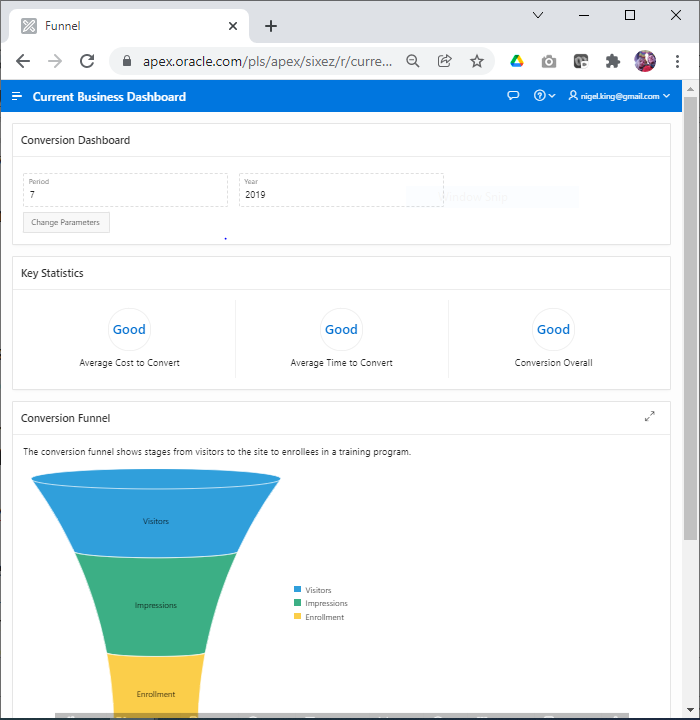This screenshot has height=720, width=700.
Task: Click the blue Visitors legend swatch
Action: [297, 590]
